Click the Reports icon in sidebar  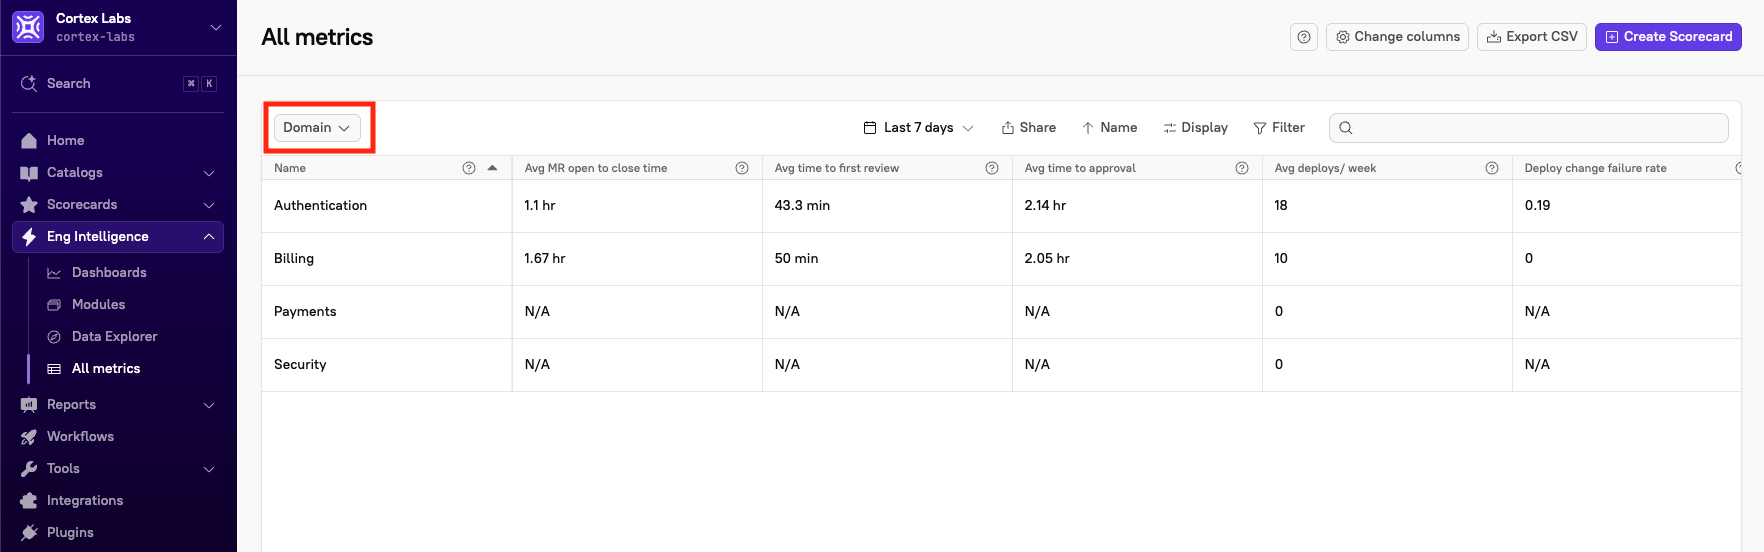tap(29, 405)
